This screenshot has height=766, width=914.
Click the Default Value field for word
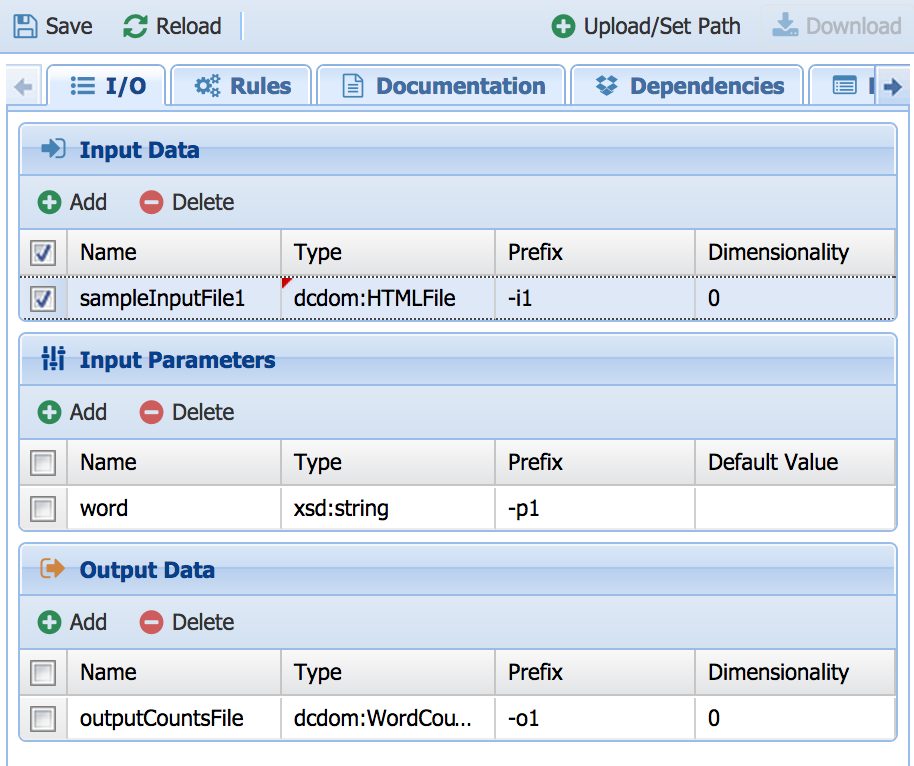(x=794, y=509)
